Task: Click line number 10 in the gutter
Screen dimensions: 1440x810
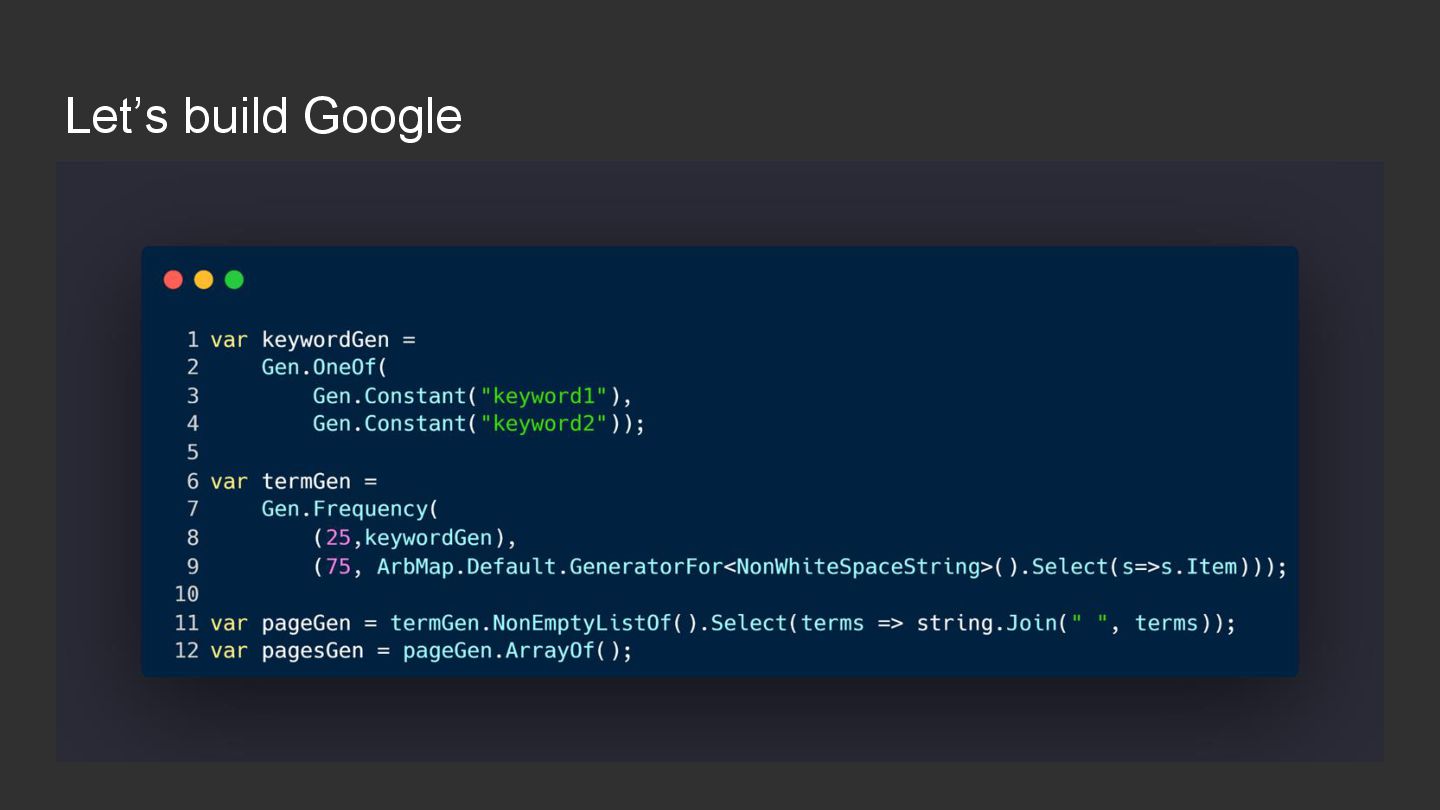Action: 187,594
